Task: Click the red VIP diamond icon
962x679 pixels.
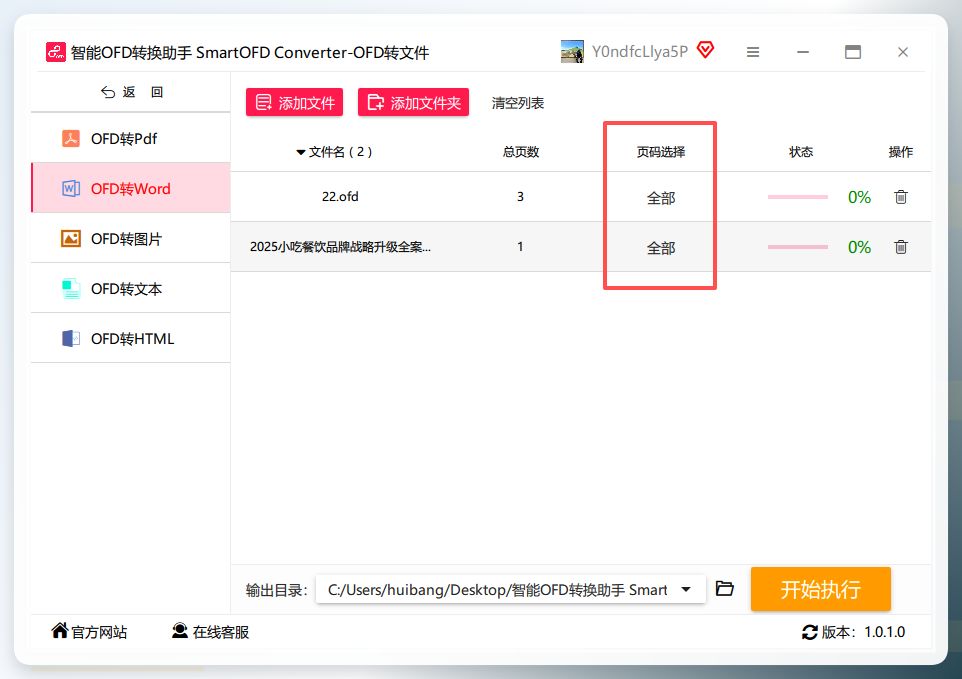Action: click(x=706, y=50)
